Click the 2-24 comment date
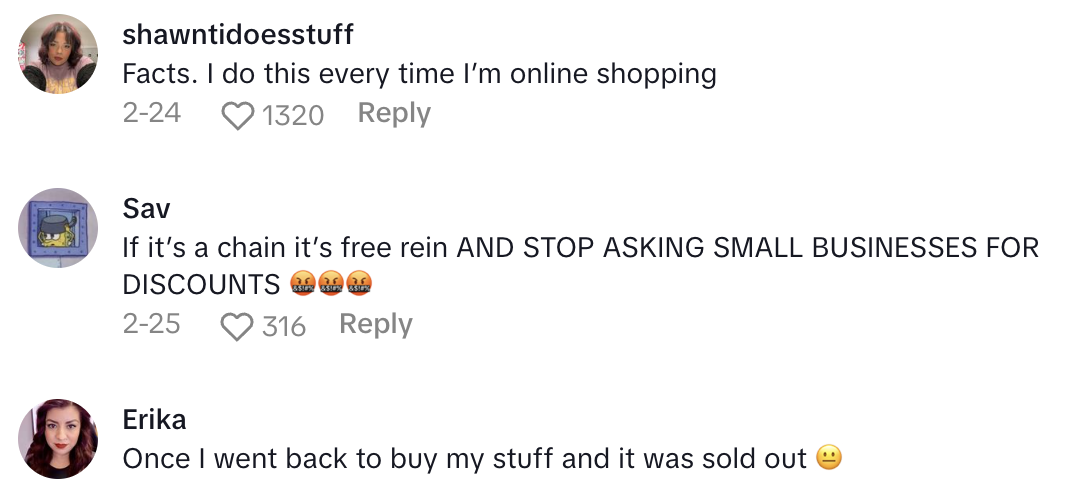The width and height of the screenshot is (1088, 480). coord(152,114)
